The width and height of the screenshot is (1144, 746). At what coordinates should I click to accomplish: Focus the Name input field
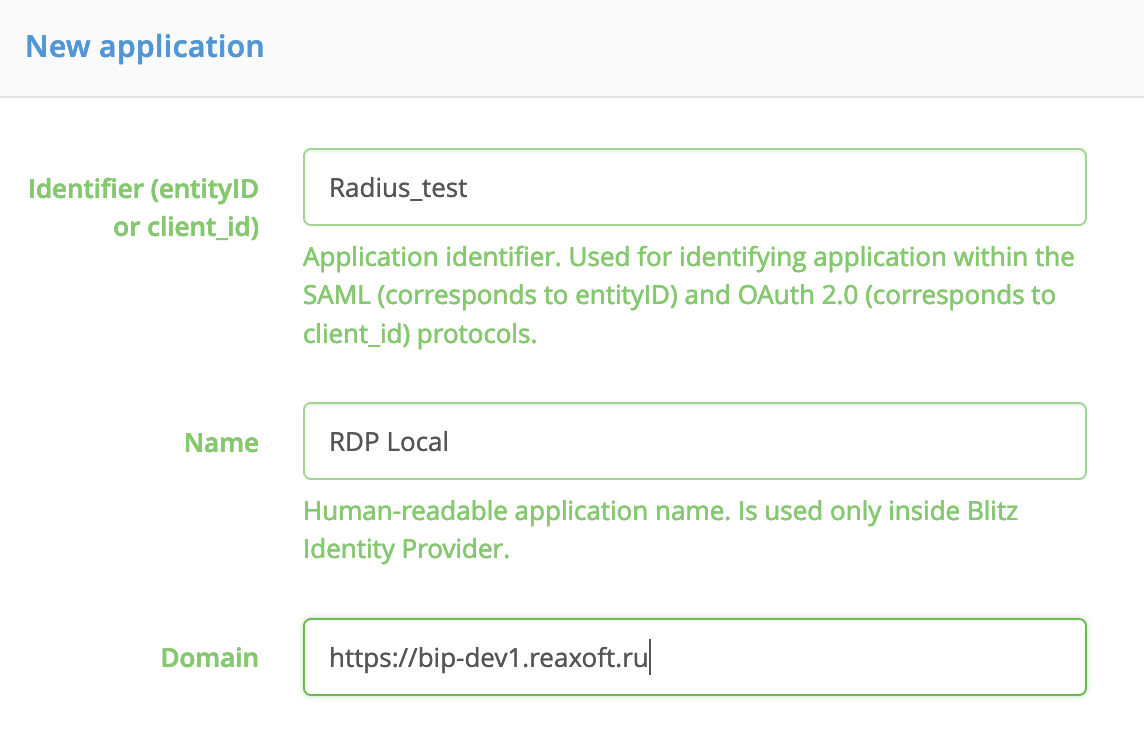[694, 441]
